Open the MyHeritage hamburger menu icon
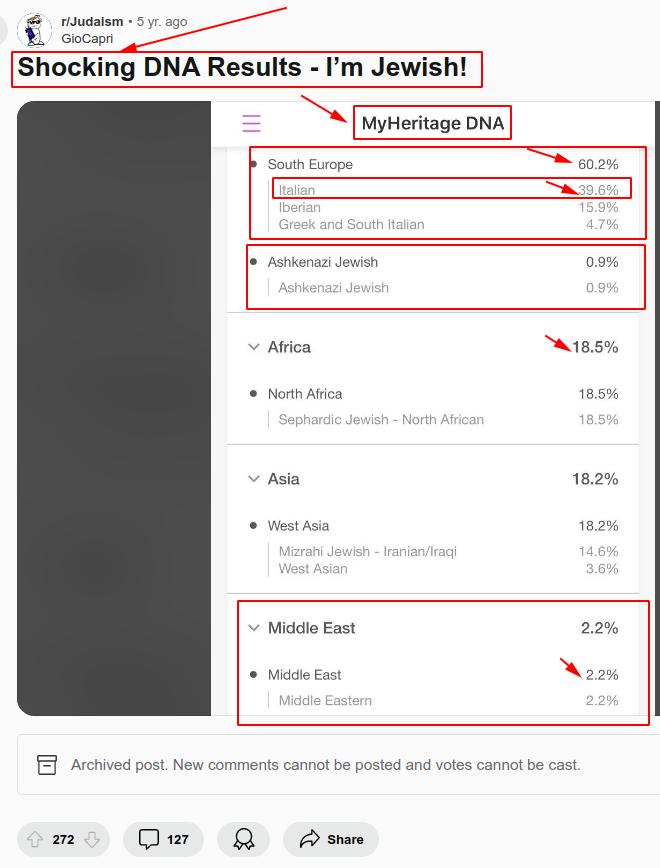 [x=251, y=123]
